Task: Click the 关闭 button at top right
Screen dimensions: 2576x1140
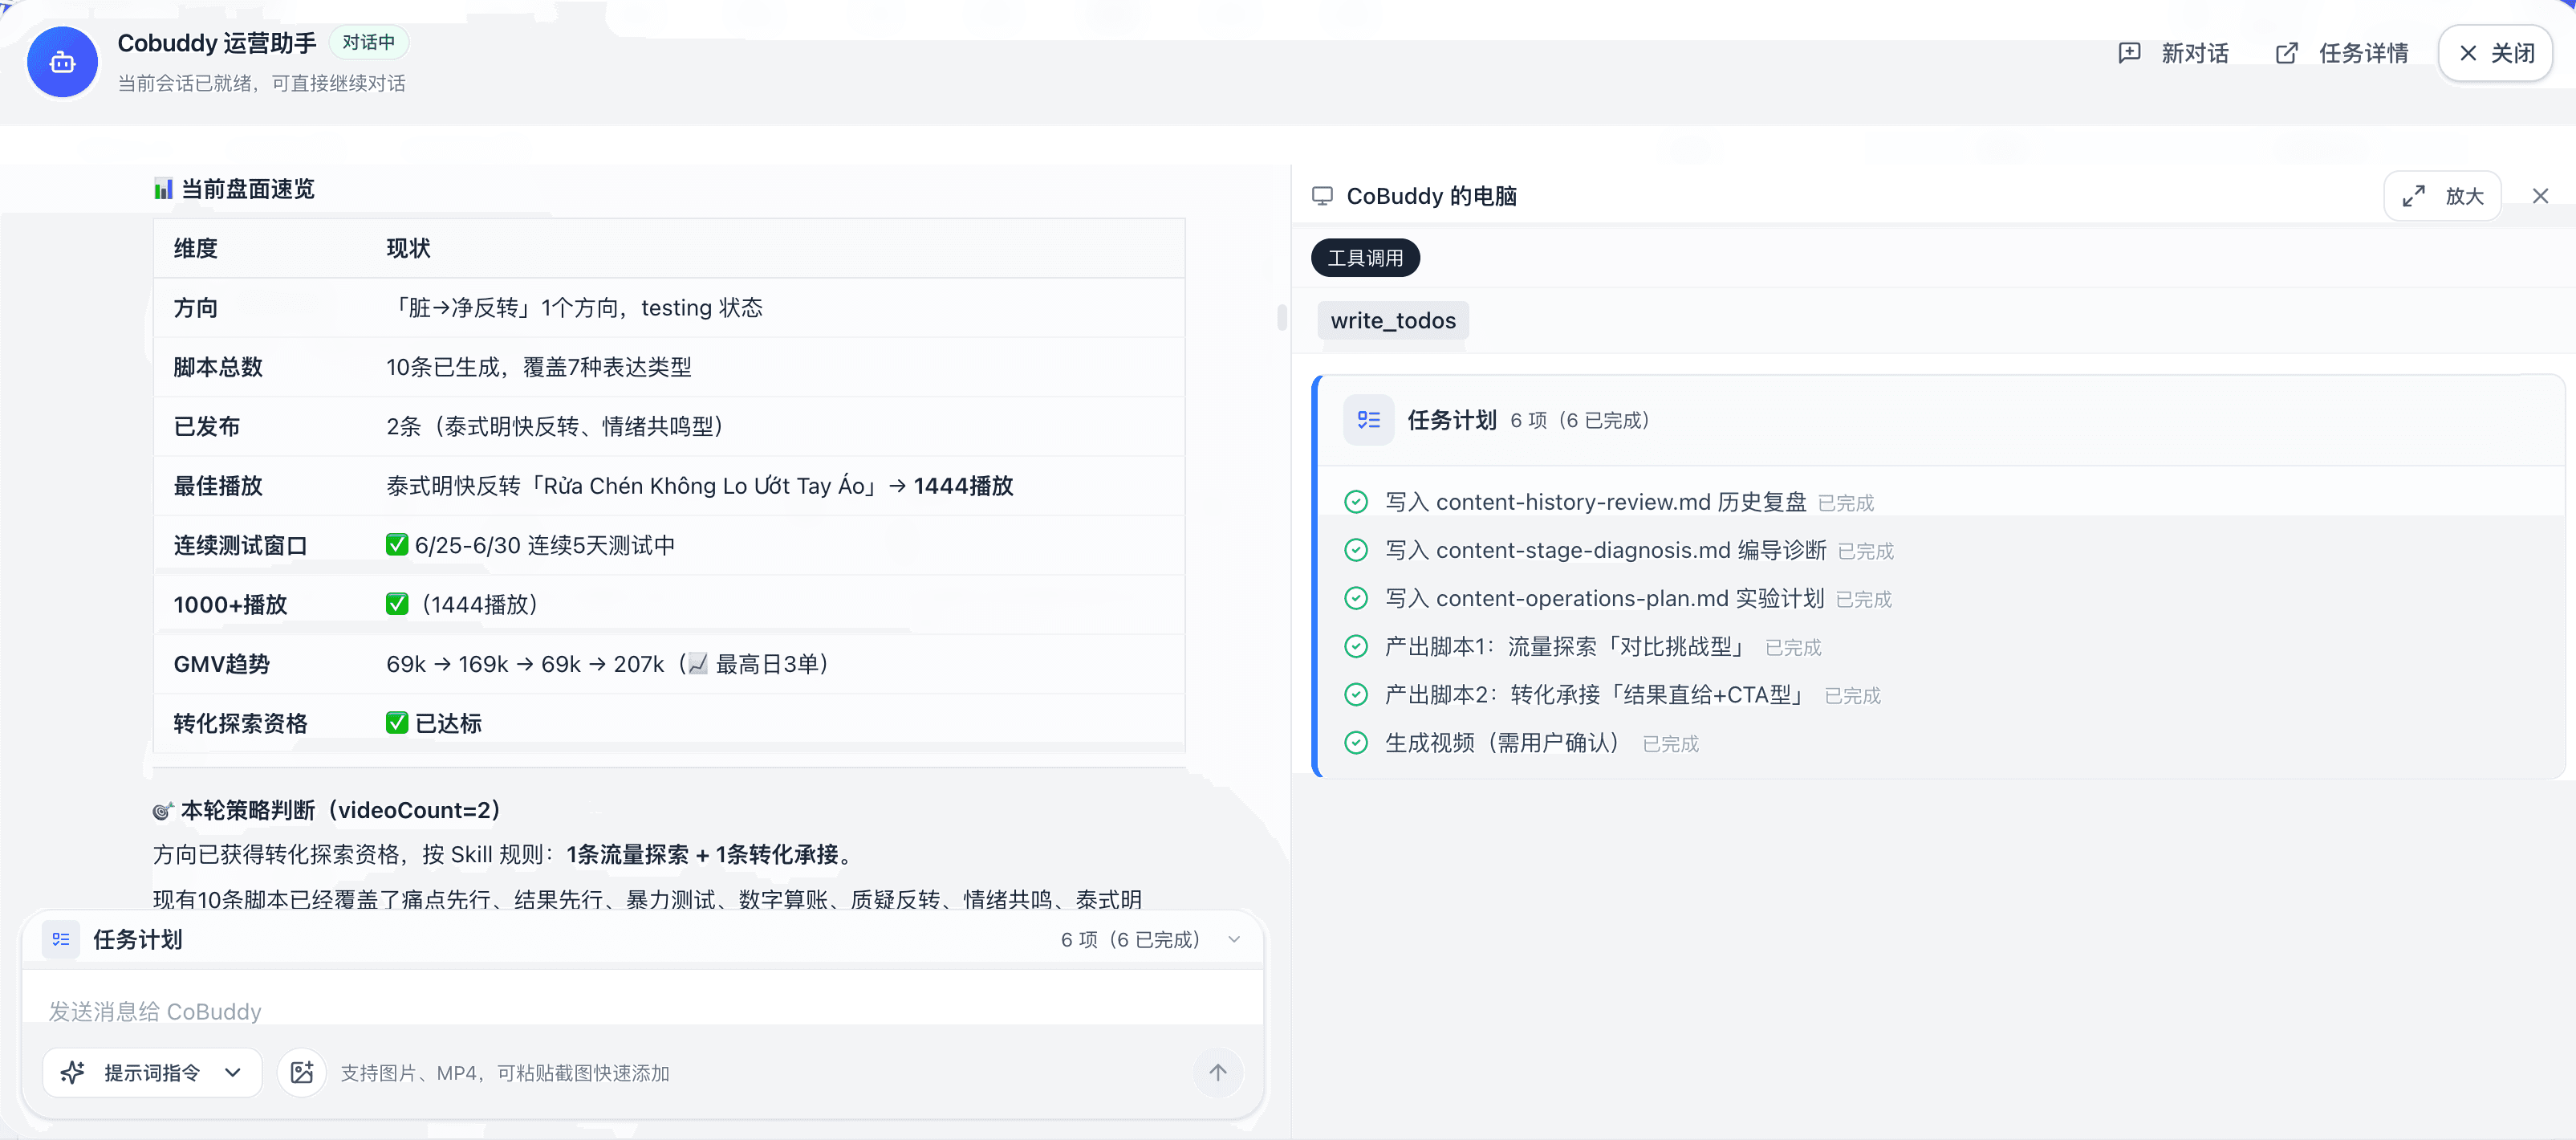Action: (2496, 53)
